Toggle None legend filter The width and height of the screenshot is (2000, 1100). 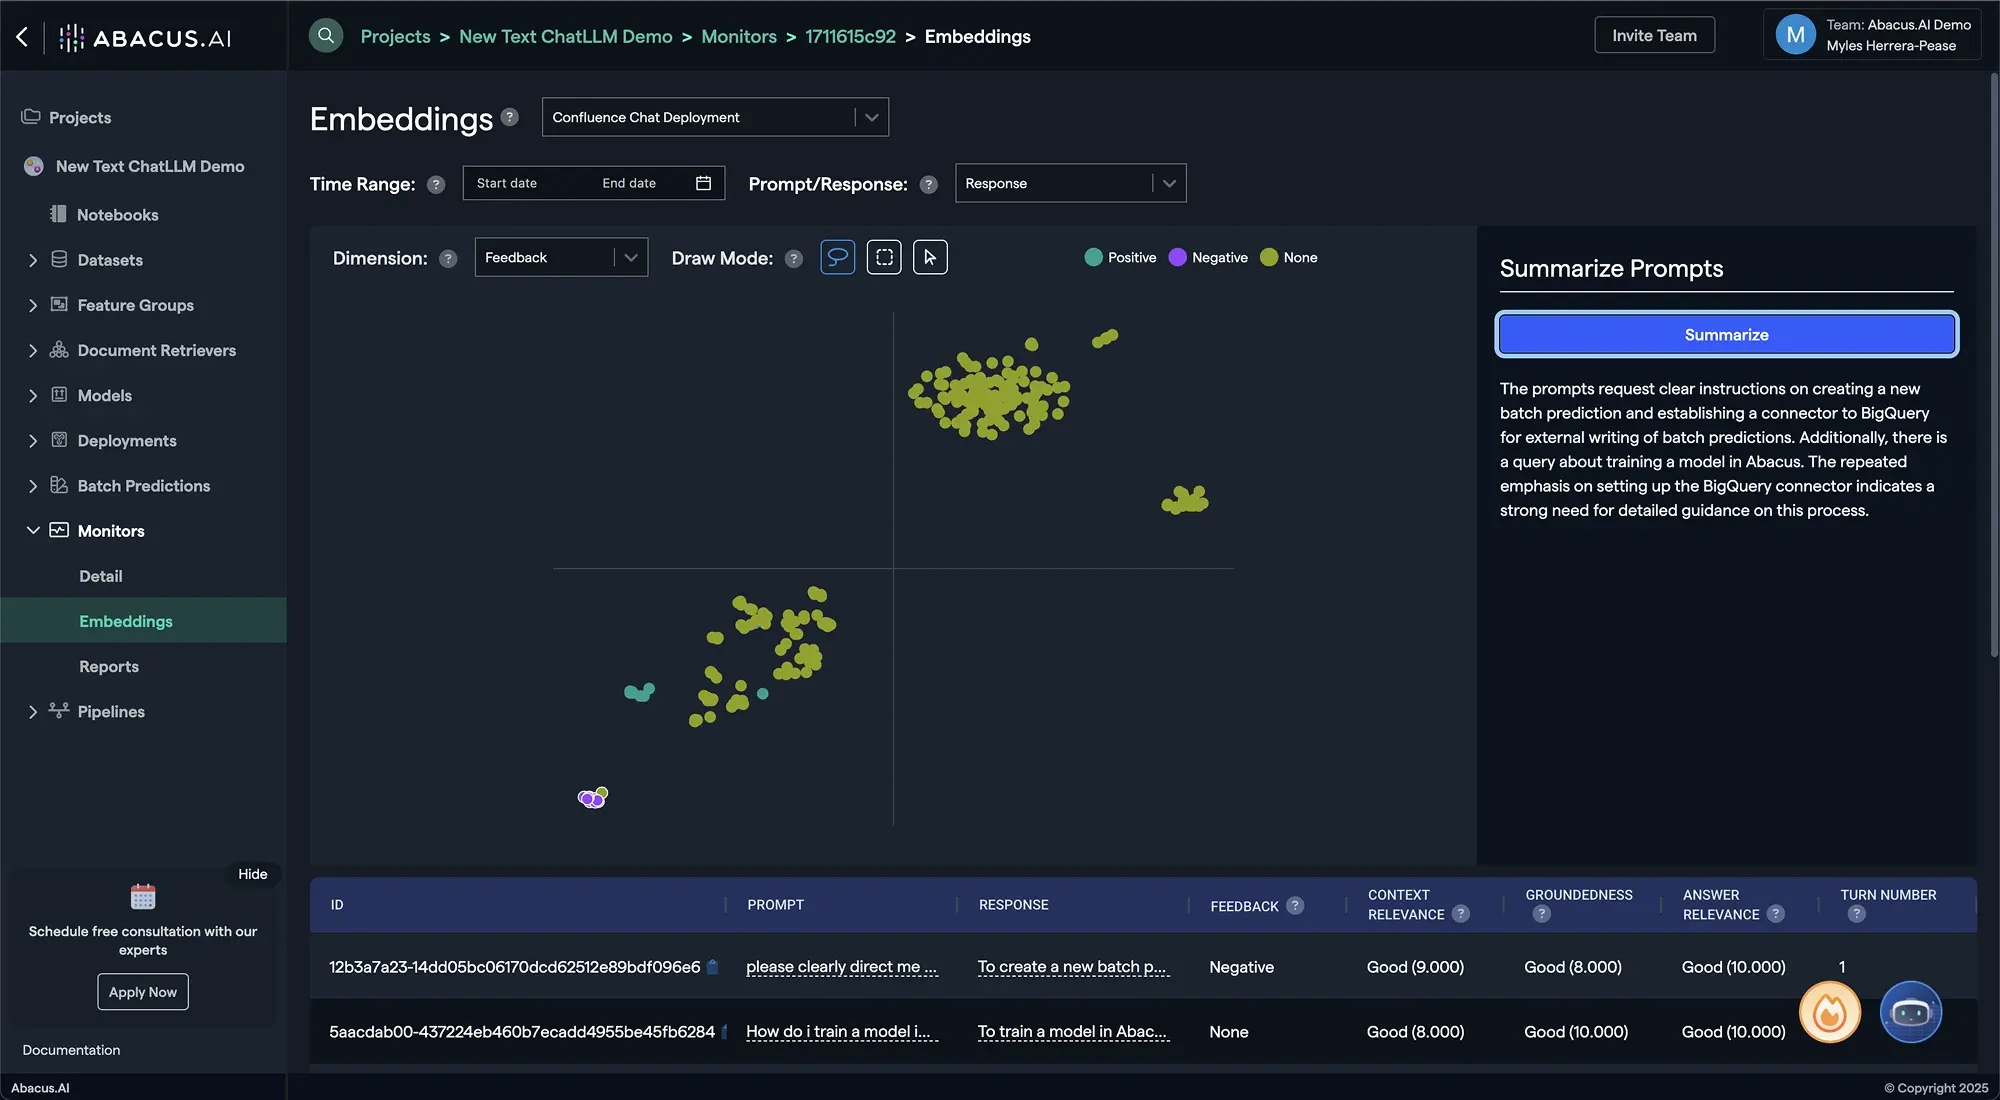[x=1289, y=258]
